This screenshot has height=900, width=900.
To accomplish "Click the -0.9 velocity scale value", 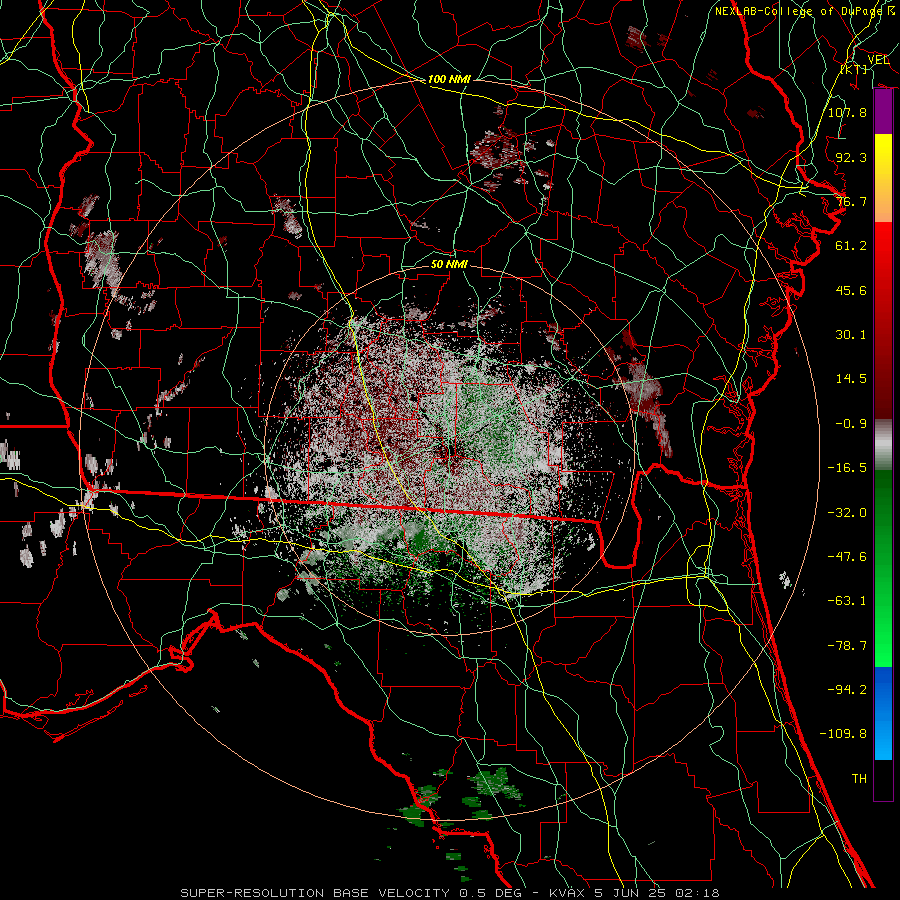I will pos(851,424).
